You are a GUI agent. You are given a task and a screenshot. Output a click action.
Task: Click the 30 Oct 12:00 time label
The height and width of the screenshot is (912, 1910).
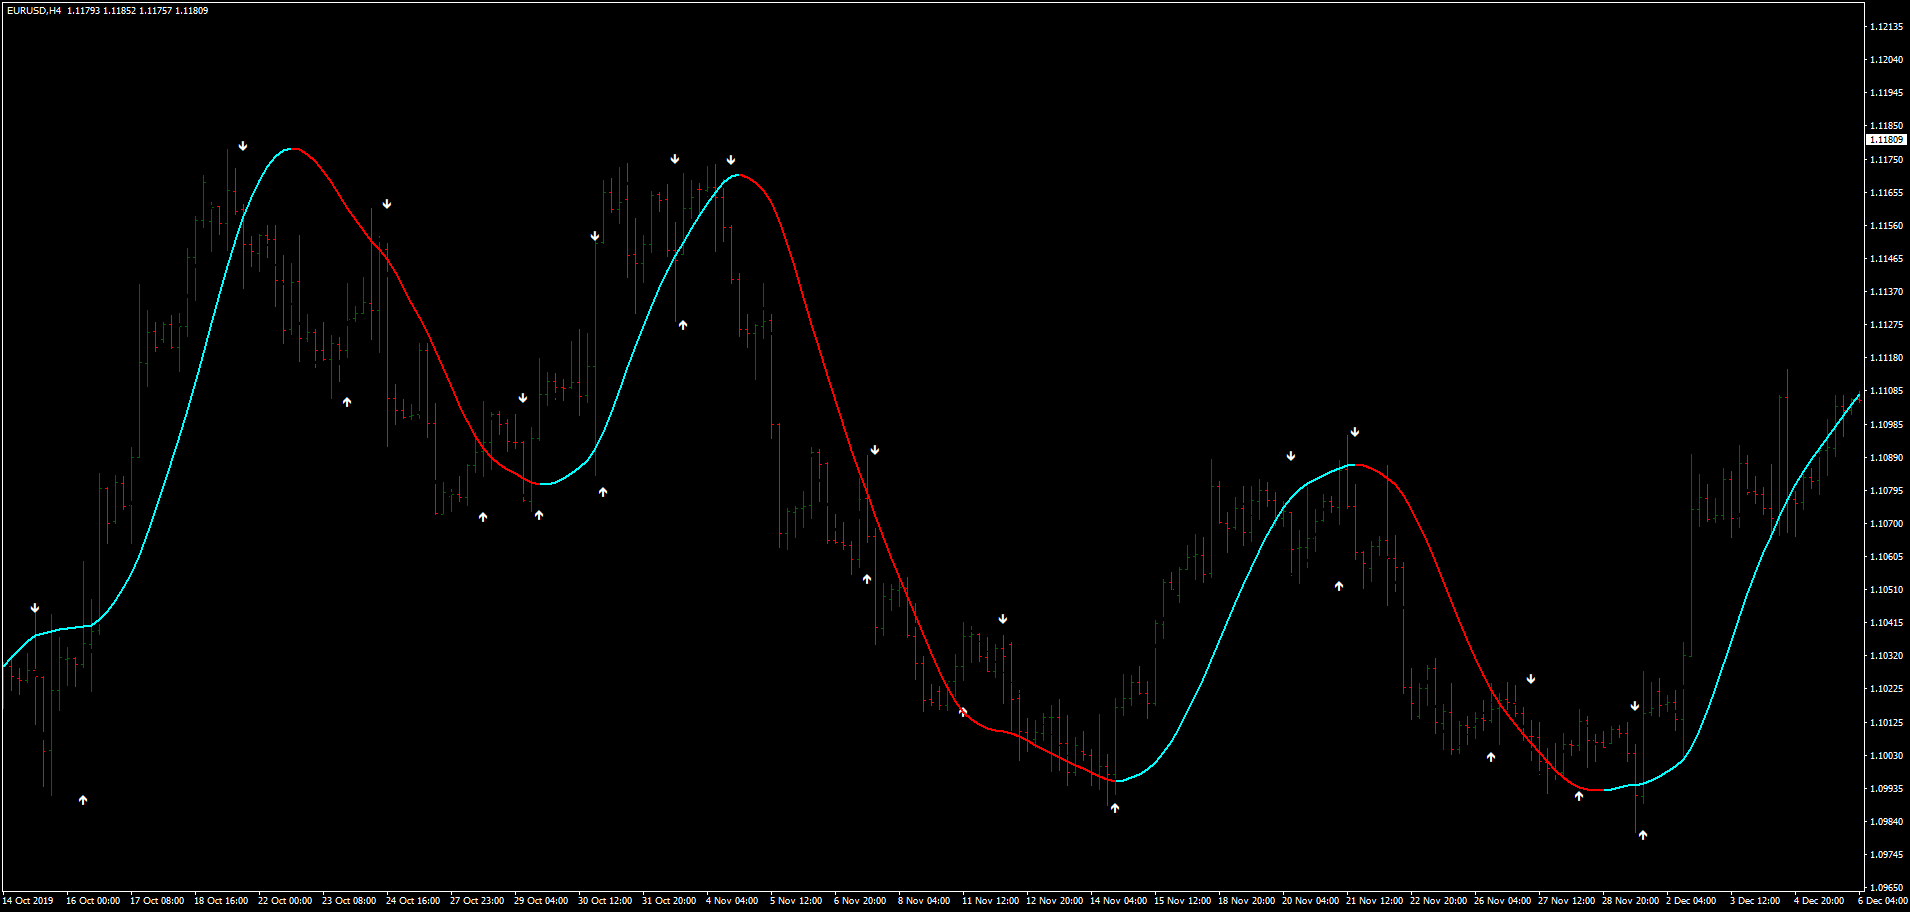tap(605, 901)
